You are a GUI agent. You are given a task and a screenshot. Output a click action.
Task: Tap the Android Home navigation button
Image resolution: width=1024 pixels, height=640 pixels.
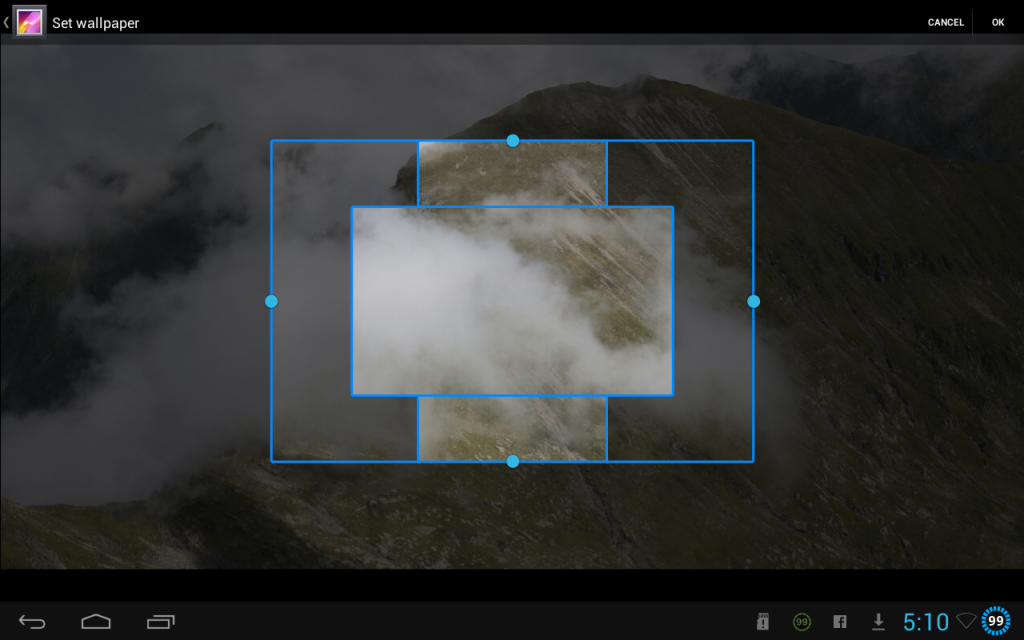coord(96,622)
